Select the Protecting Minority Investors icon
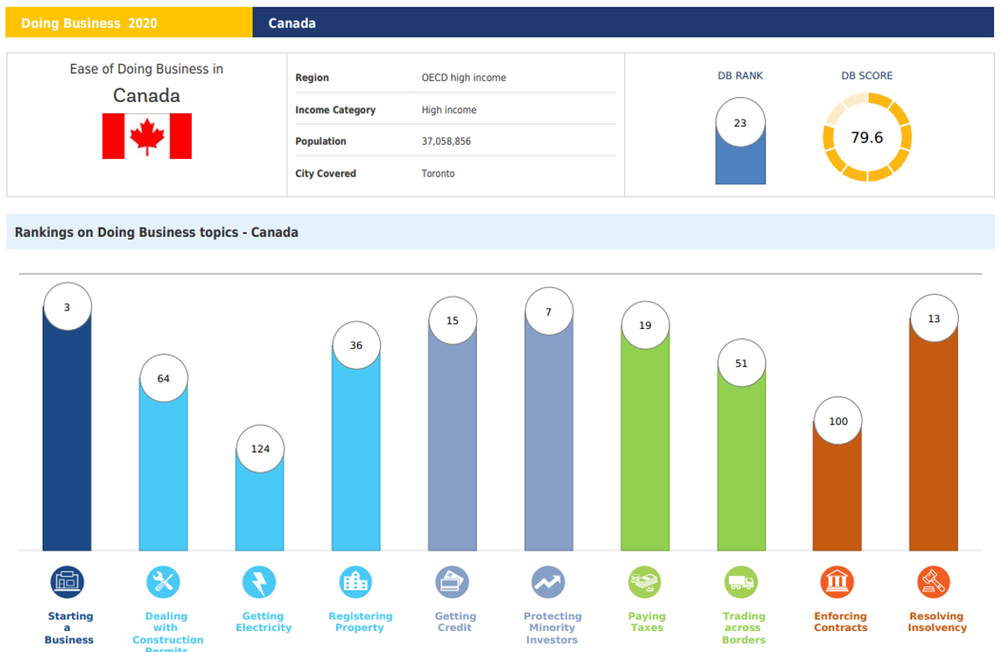The height and width of the screenshot is (652, 1000). 548,581
